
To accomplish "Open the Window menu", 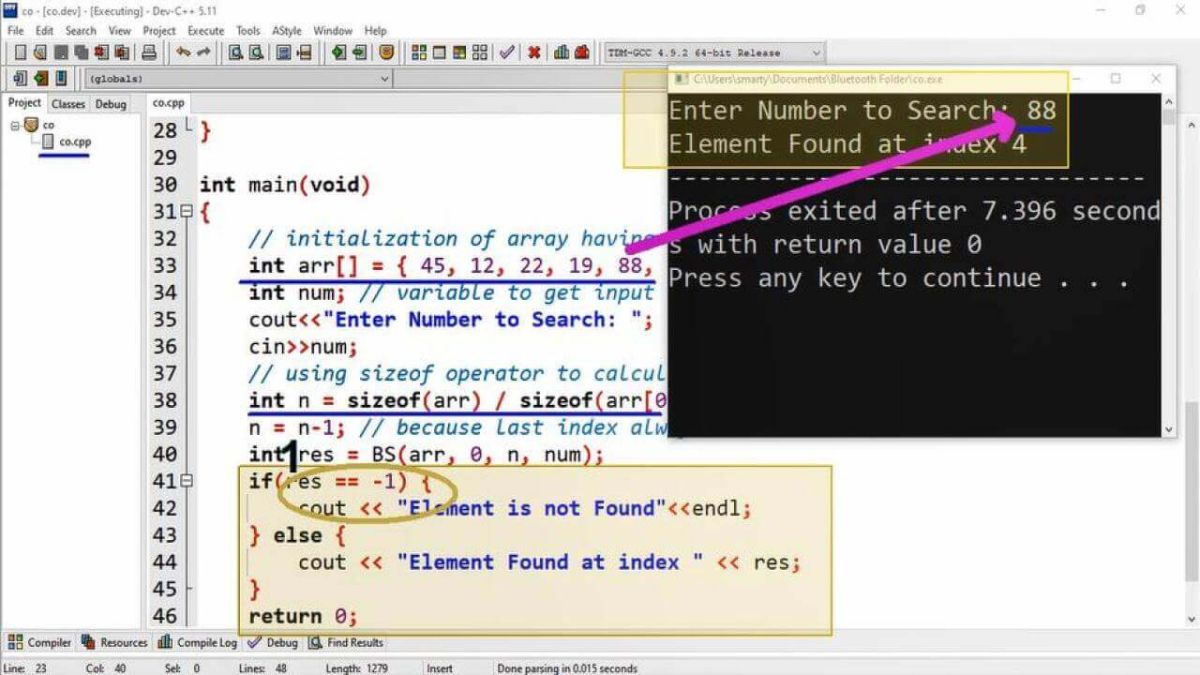I will point(333,31).
